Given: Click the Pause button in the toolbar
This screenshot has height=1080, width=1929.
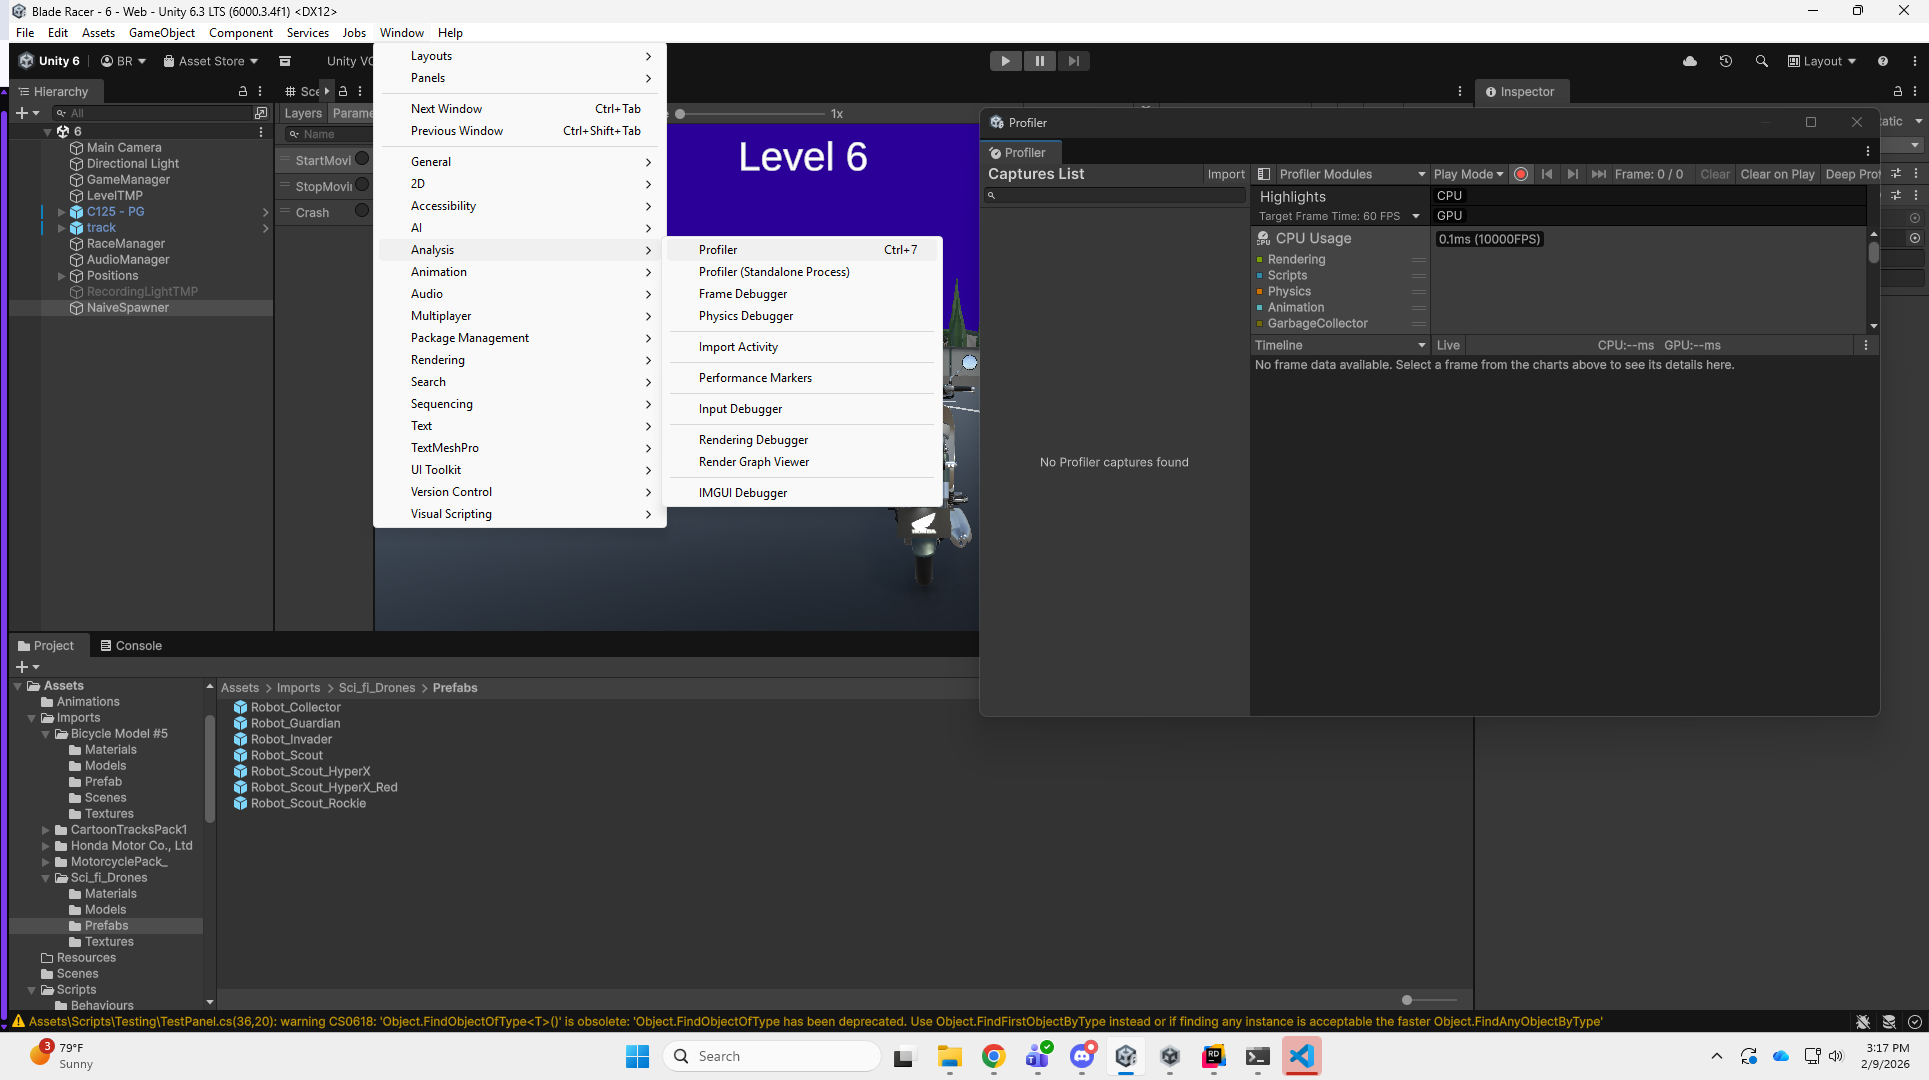Looking at the screenshot, I should [1040, 61].
